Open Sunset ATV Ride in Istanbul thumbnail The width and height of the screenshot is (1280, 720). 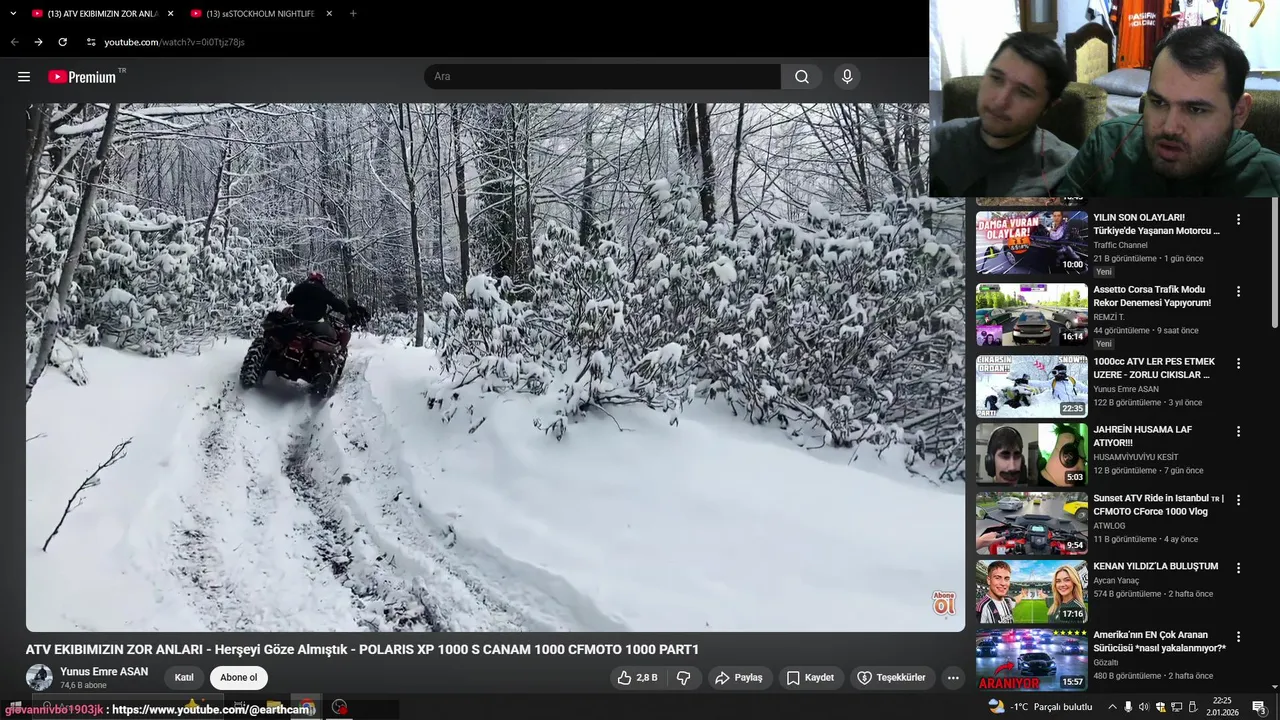[x=1031, y=523]
